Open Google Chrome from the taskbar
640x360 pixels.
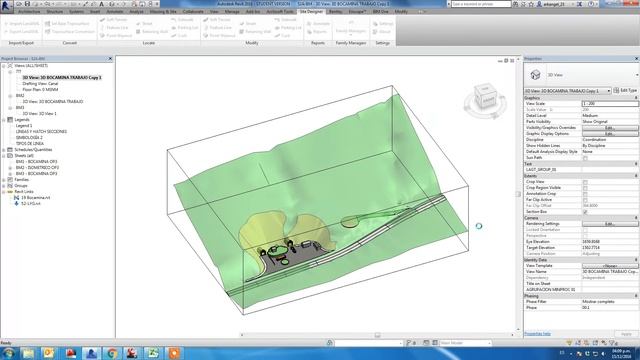tap(112, 353)
